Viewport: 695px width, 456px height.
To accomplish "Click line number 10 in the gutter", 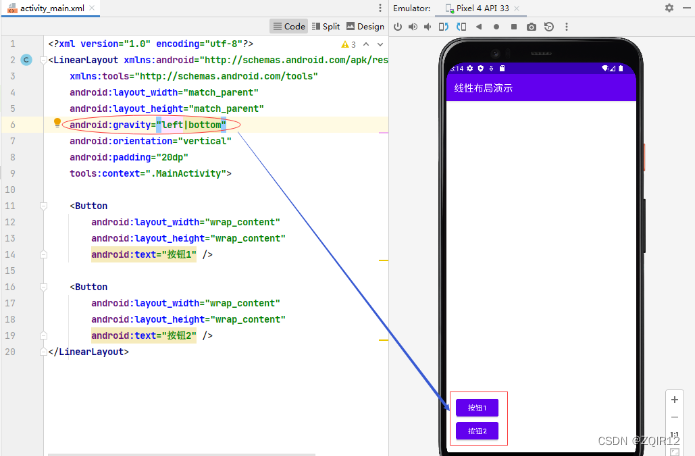I will [x=10, y=190].
